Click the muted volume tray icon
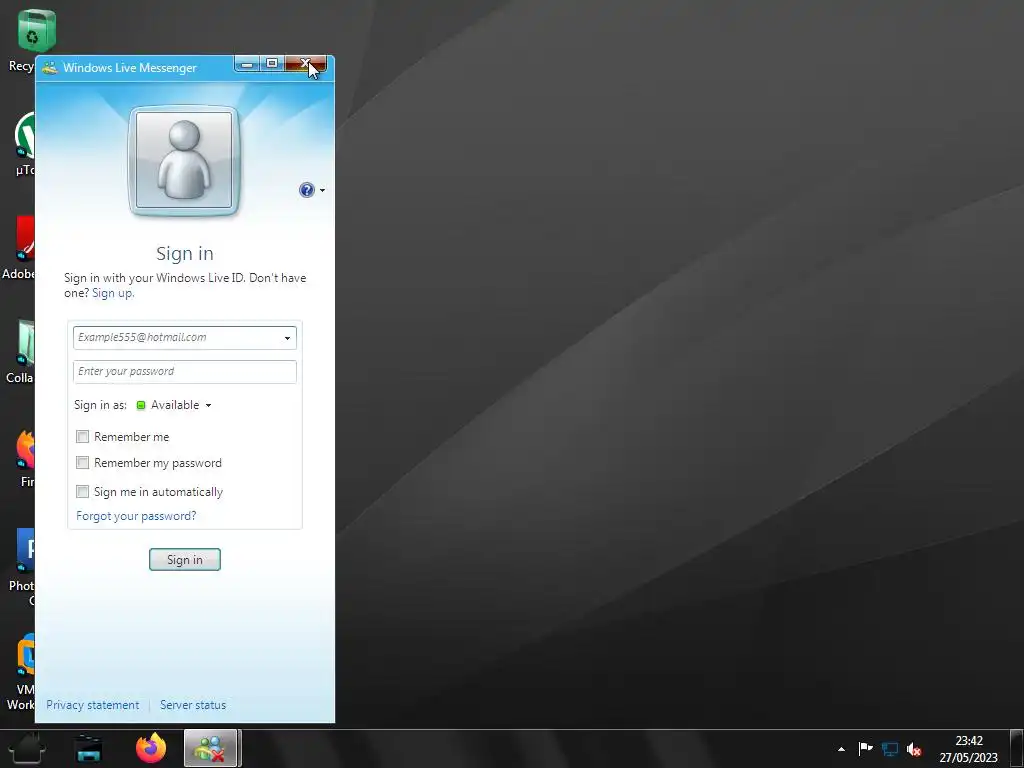 (x=914, y=749)
